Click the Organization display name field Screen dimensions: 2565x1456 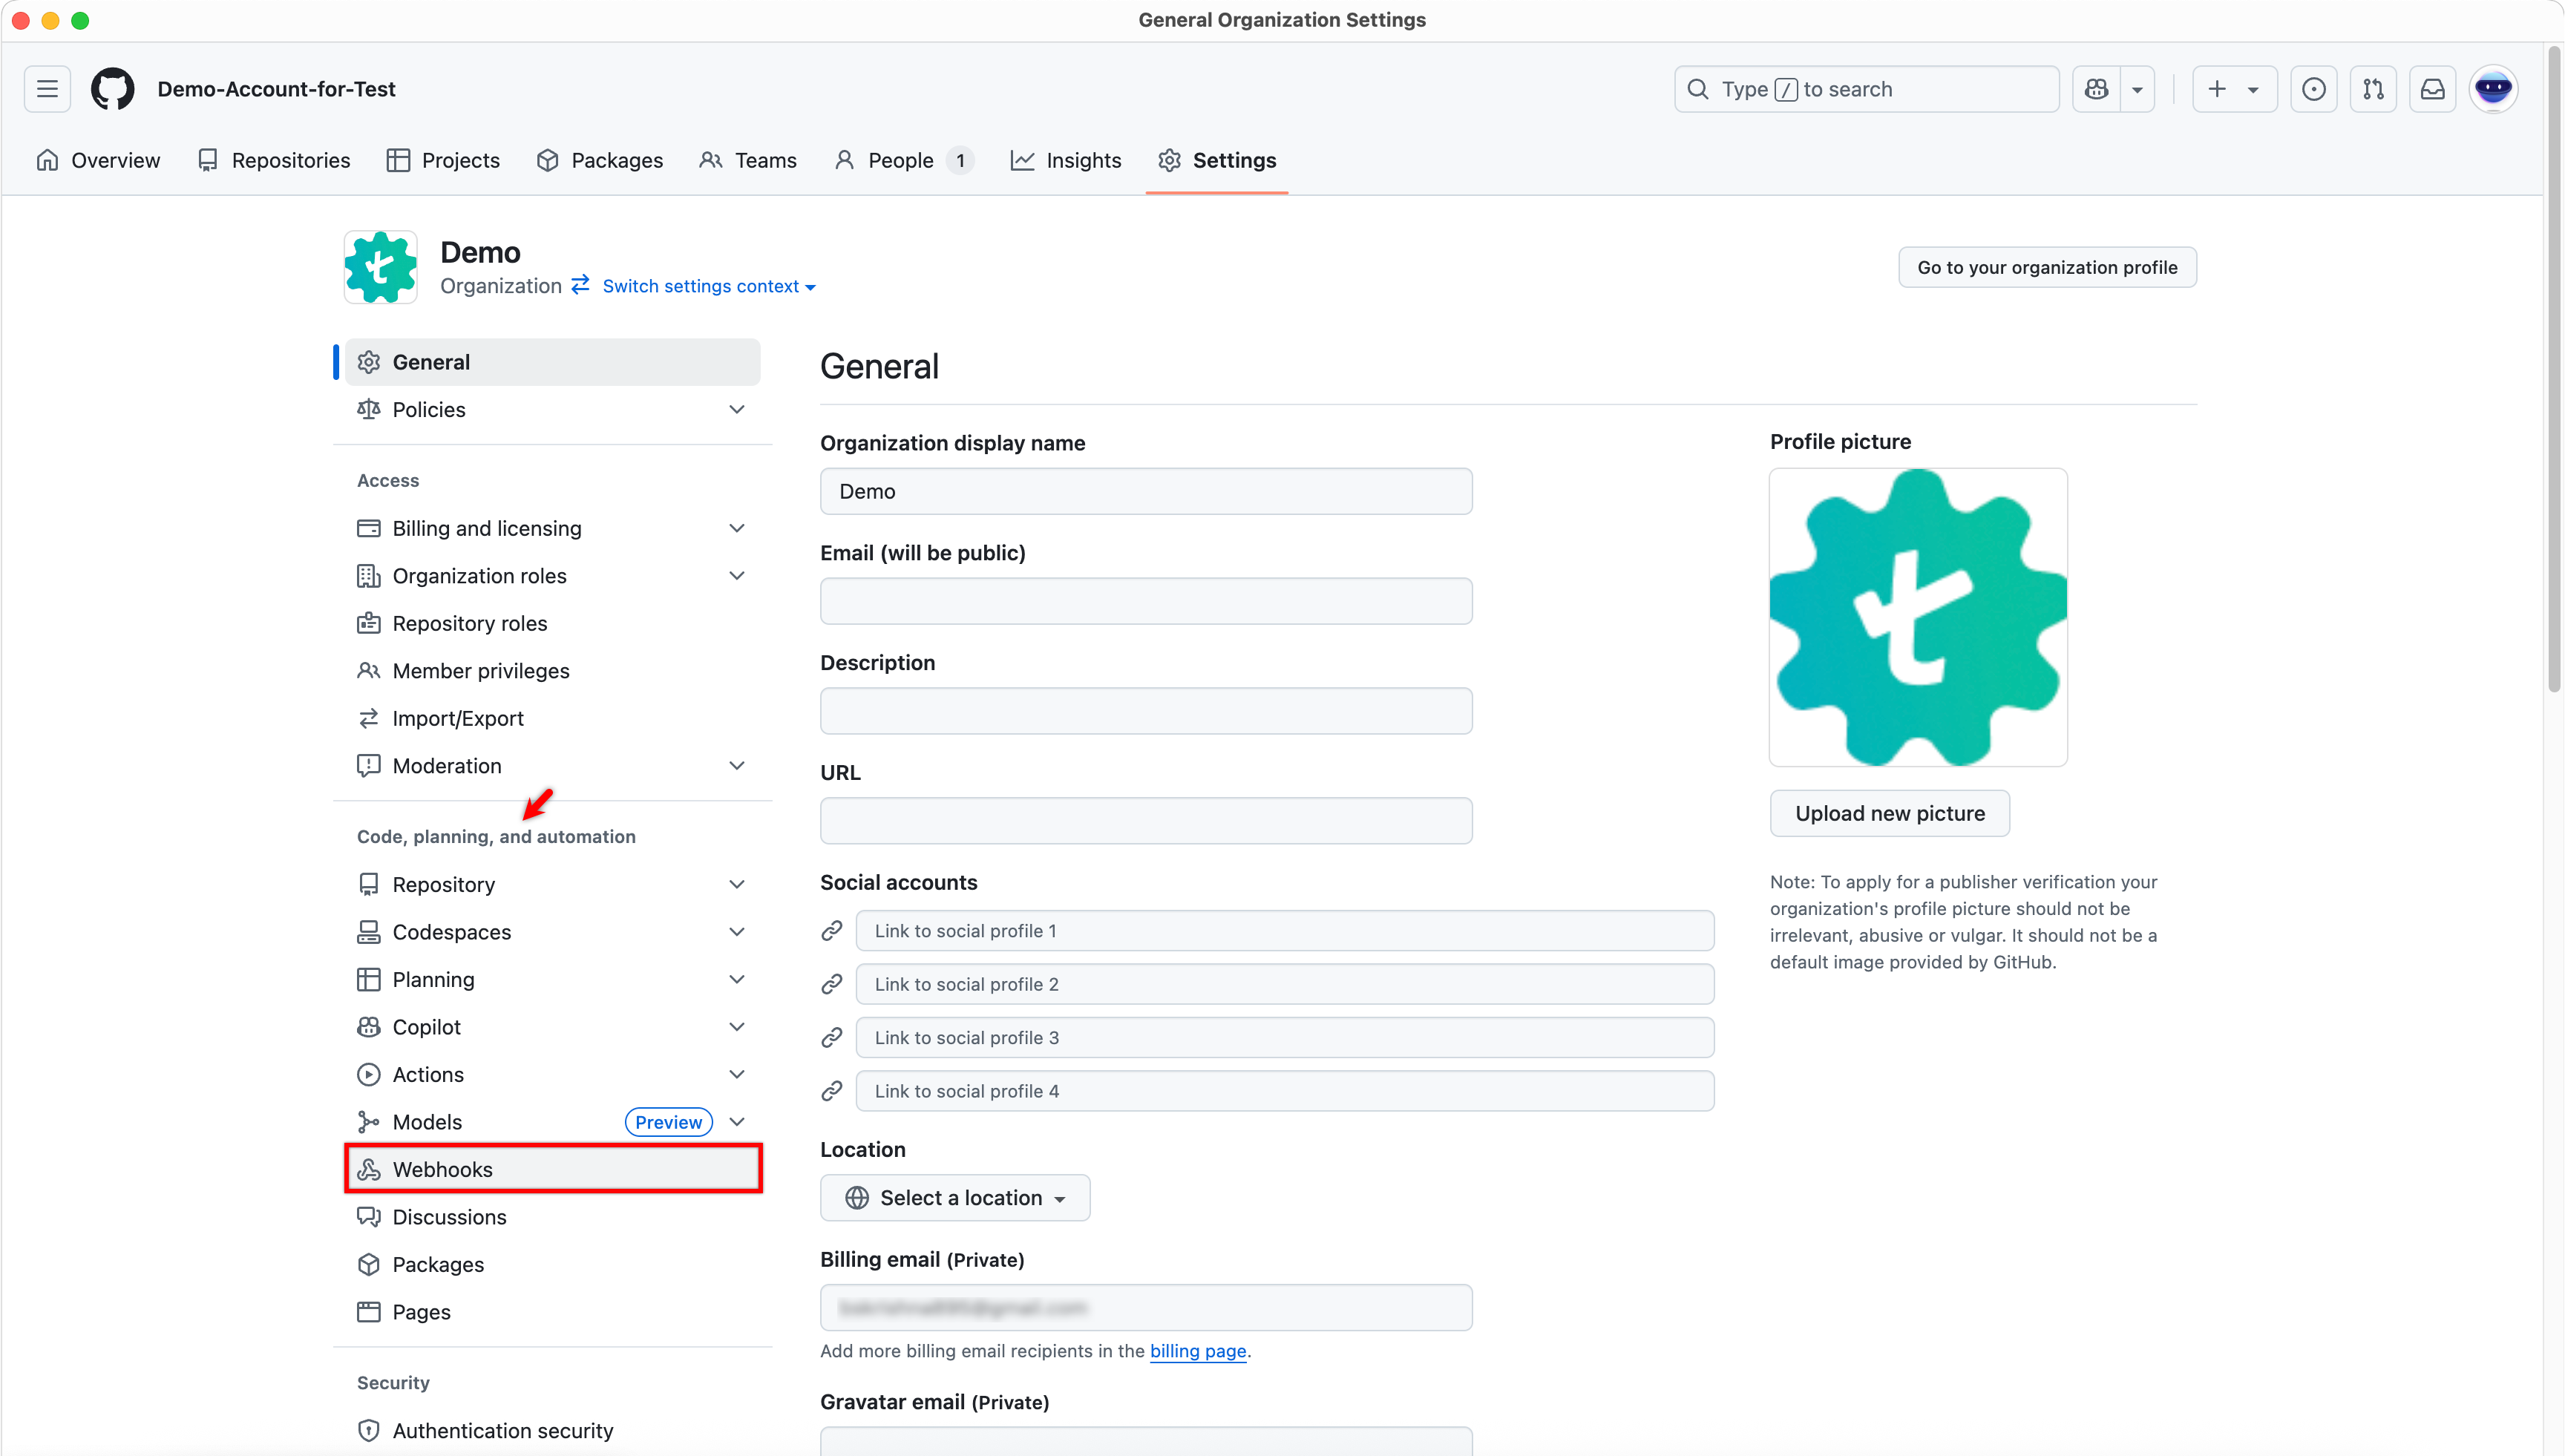pos(1145,491)
